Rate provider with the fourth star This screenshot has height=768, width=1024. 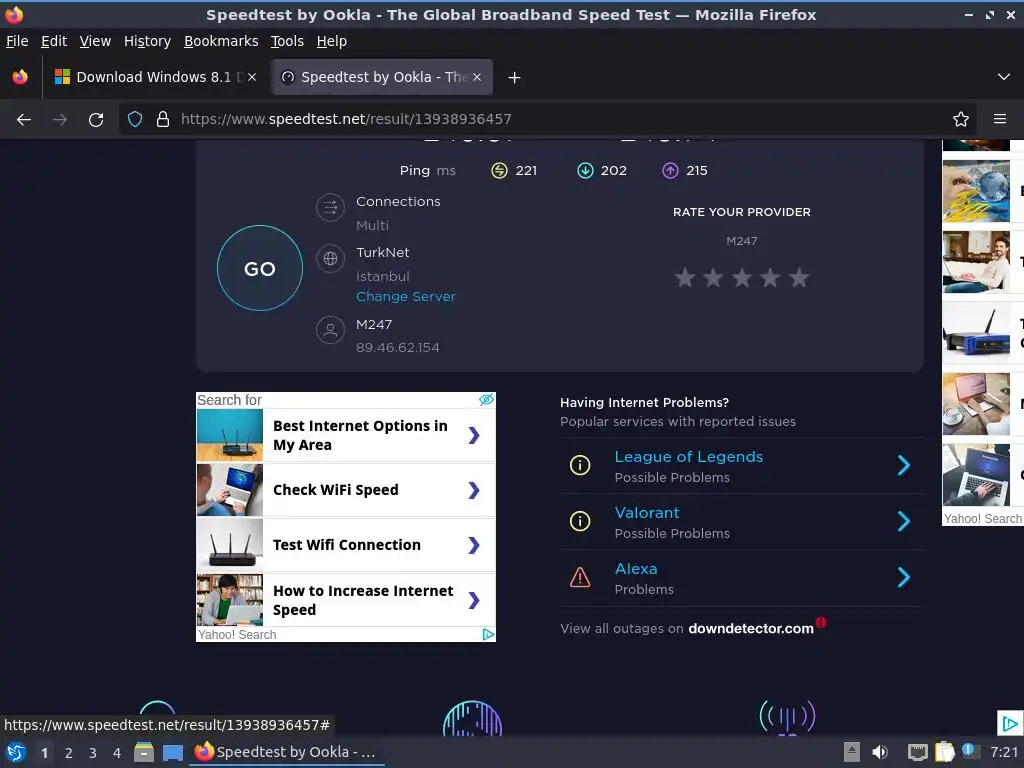[771, 278]
